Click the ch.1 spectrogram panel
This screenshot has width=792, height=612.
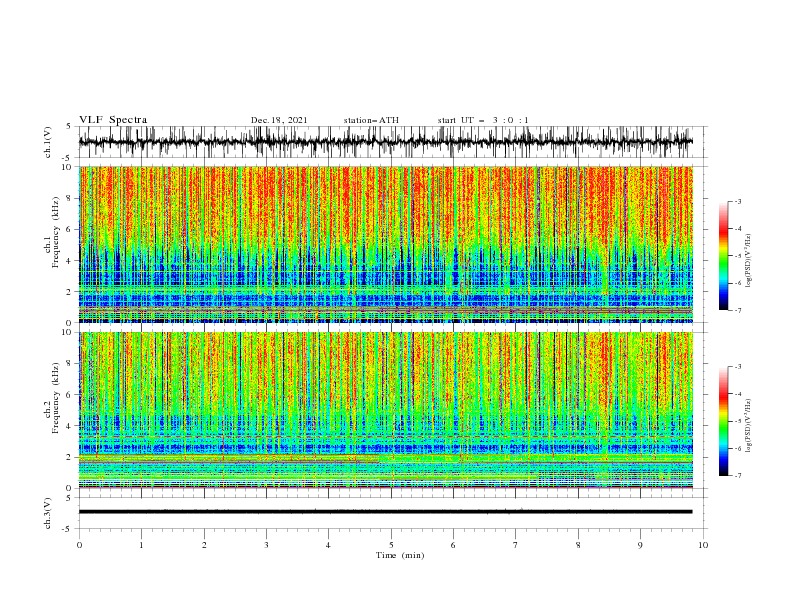(386, 244)
